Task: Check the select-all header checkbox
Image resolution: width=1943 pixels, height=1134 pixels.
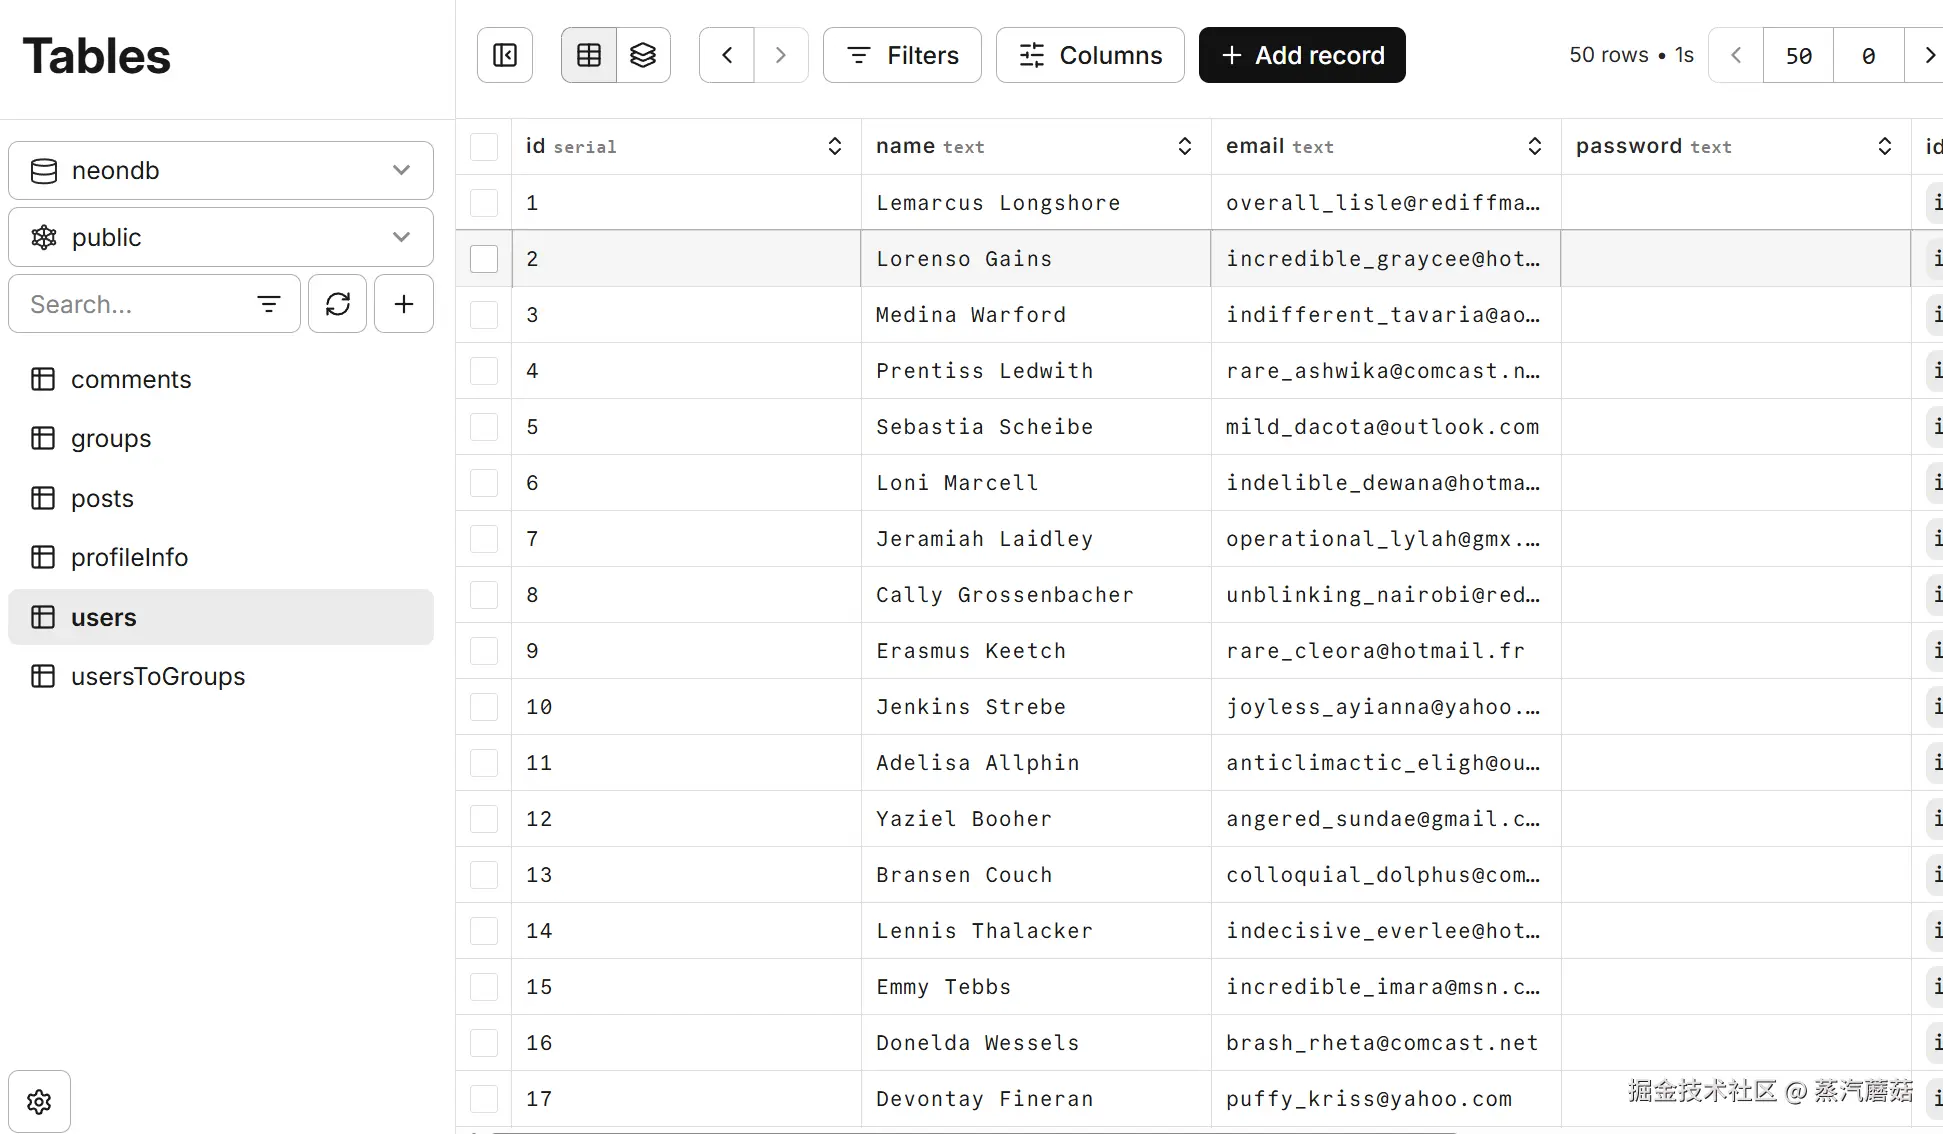Action: [484, 147]
